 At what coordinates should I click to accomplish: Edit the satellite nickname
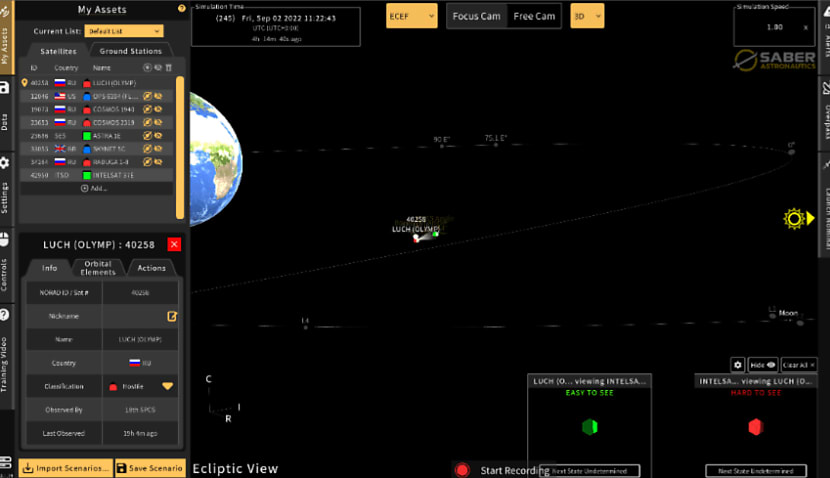pyautogui.click(x=172, y=316)
